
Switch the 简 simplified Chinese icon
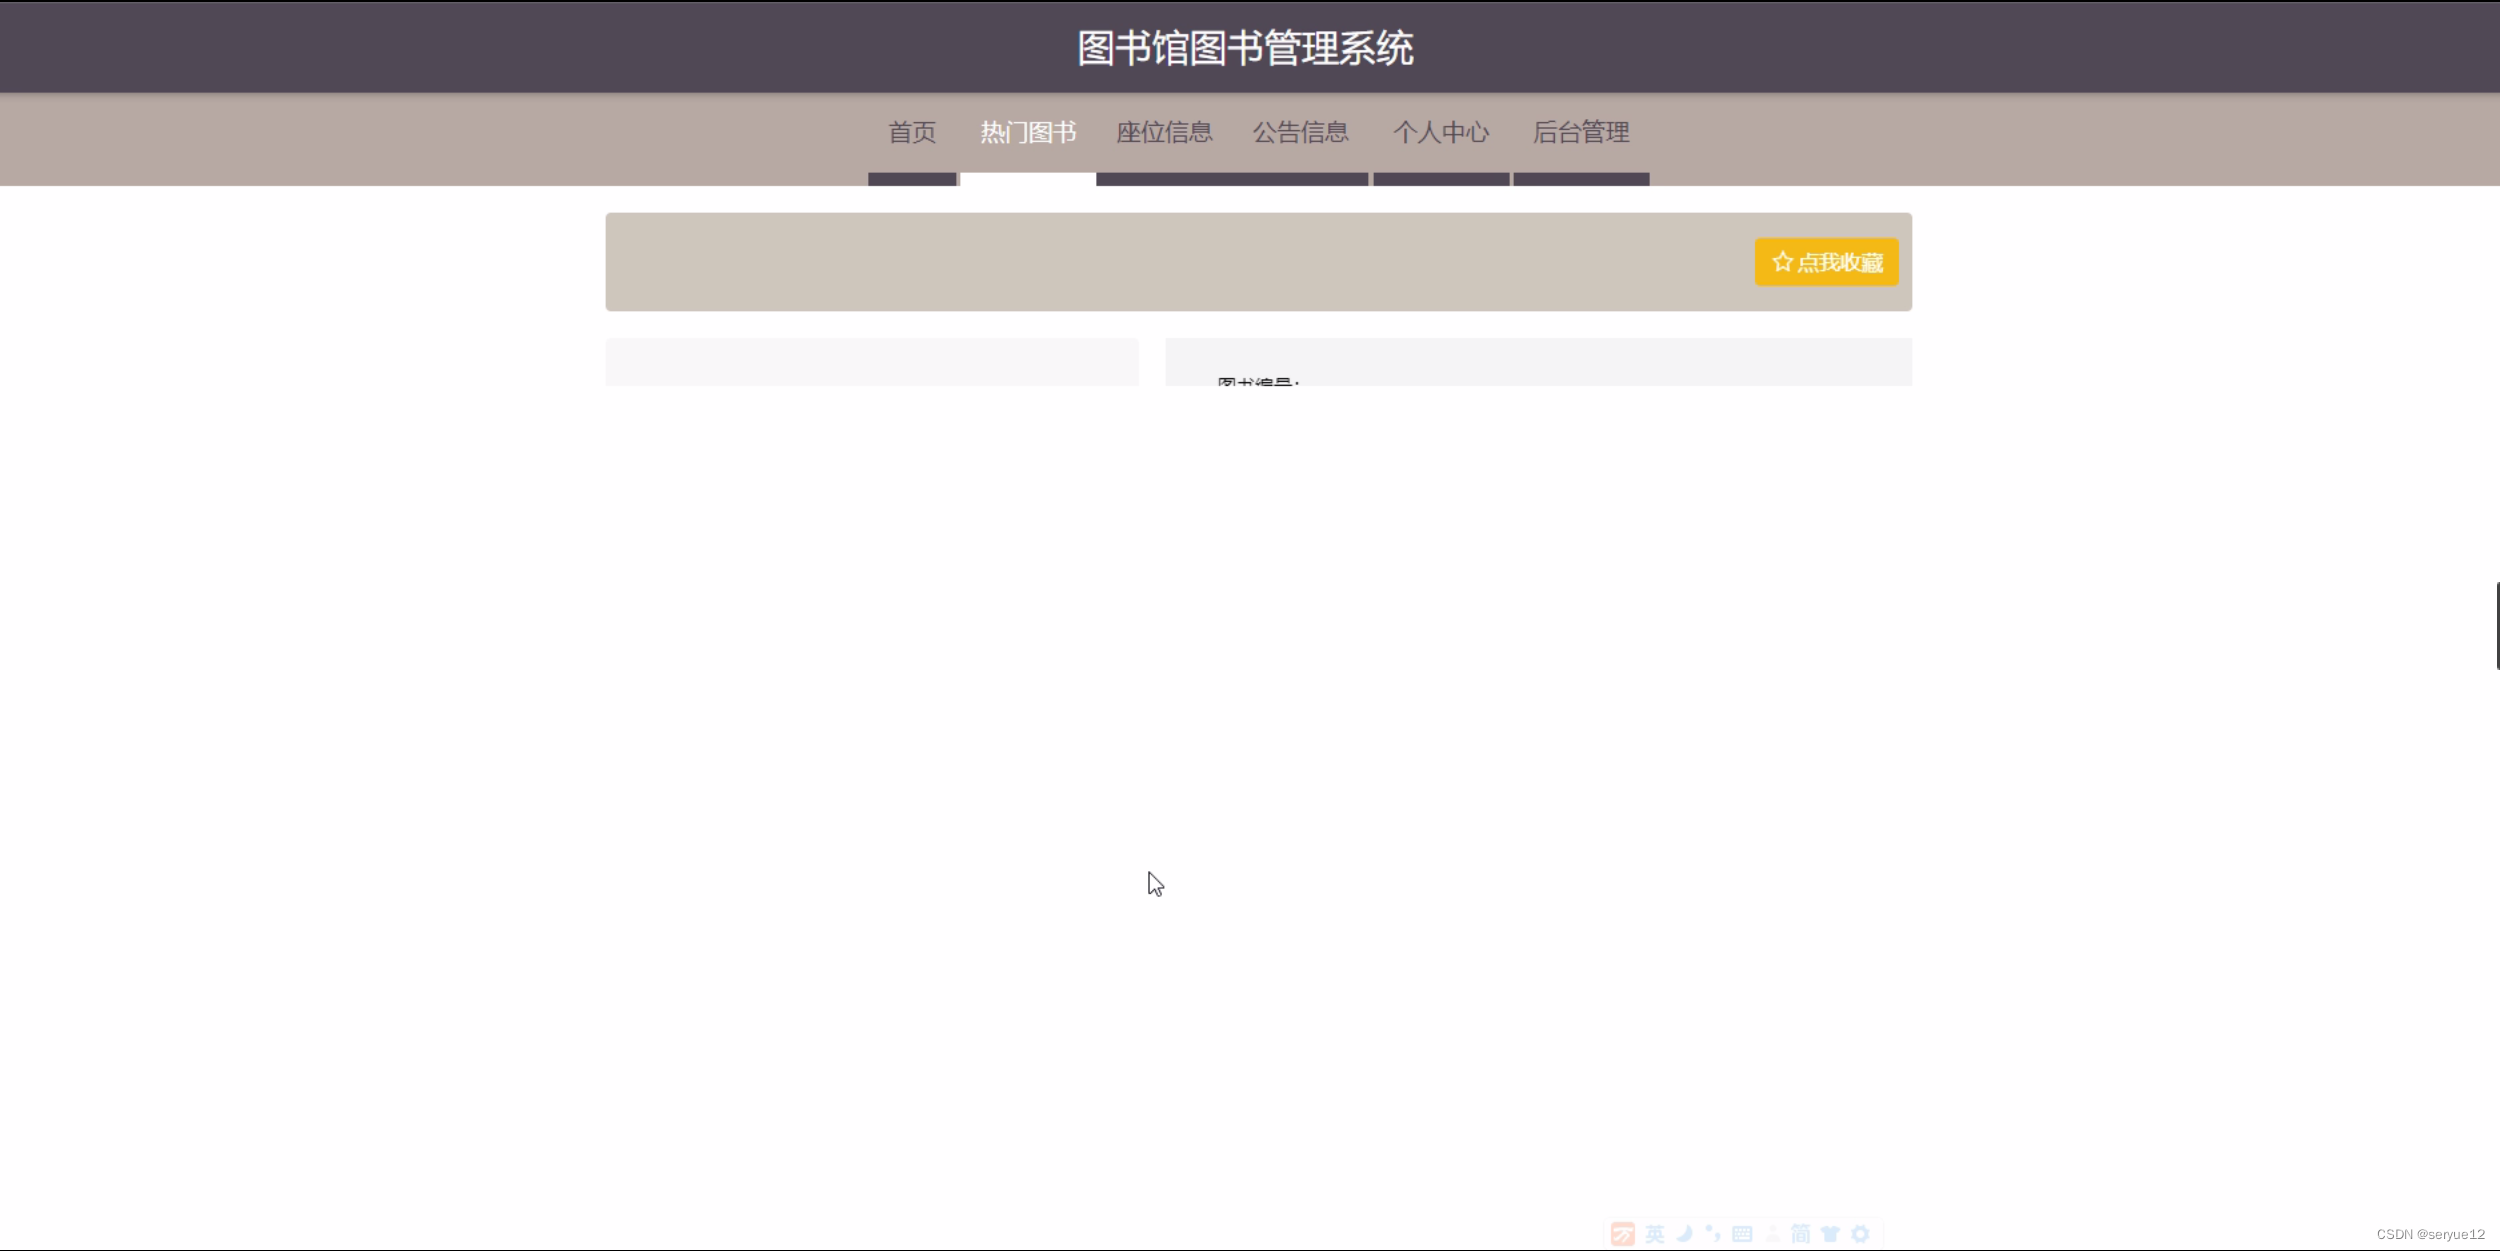[1801, 1234]
